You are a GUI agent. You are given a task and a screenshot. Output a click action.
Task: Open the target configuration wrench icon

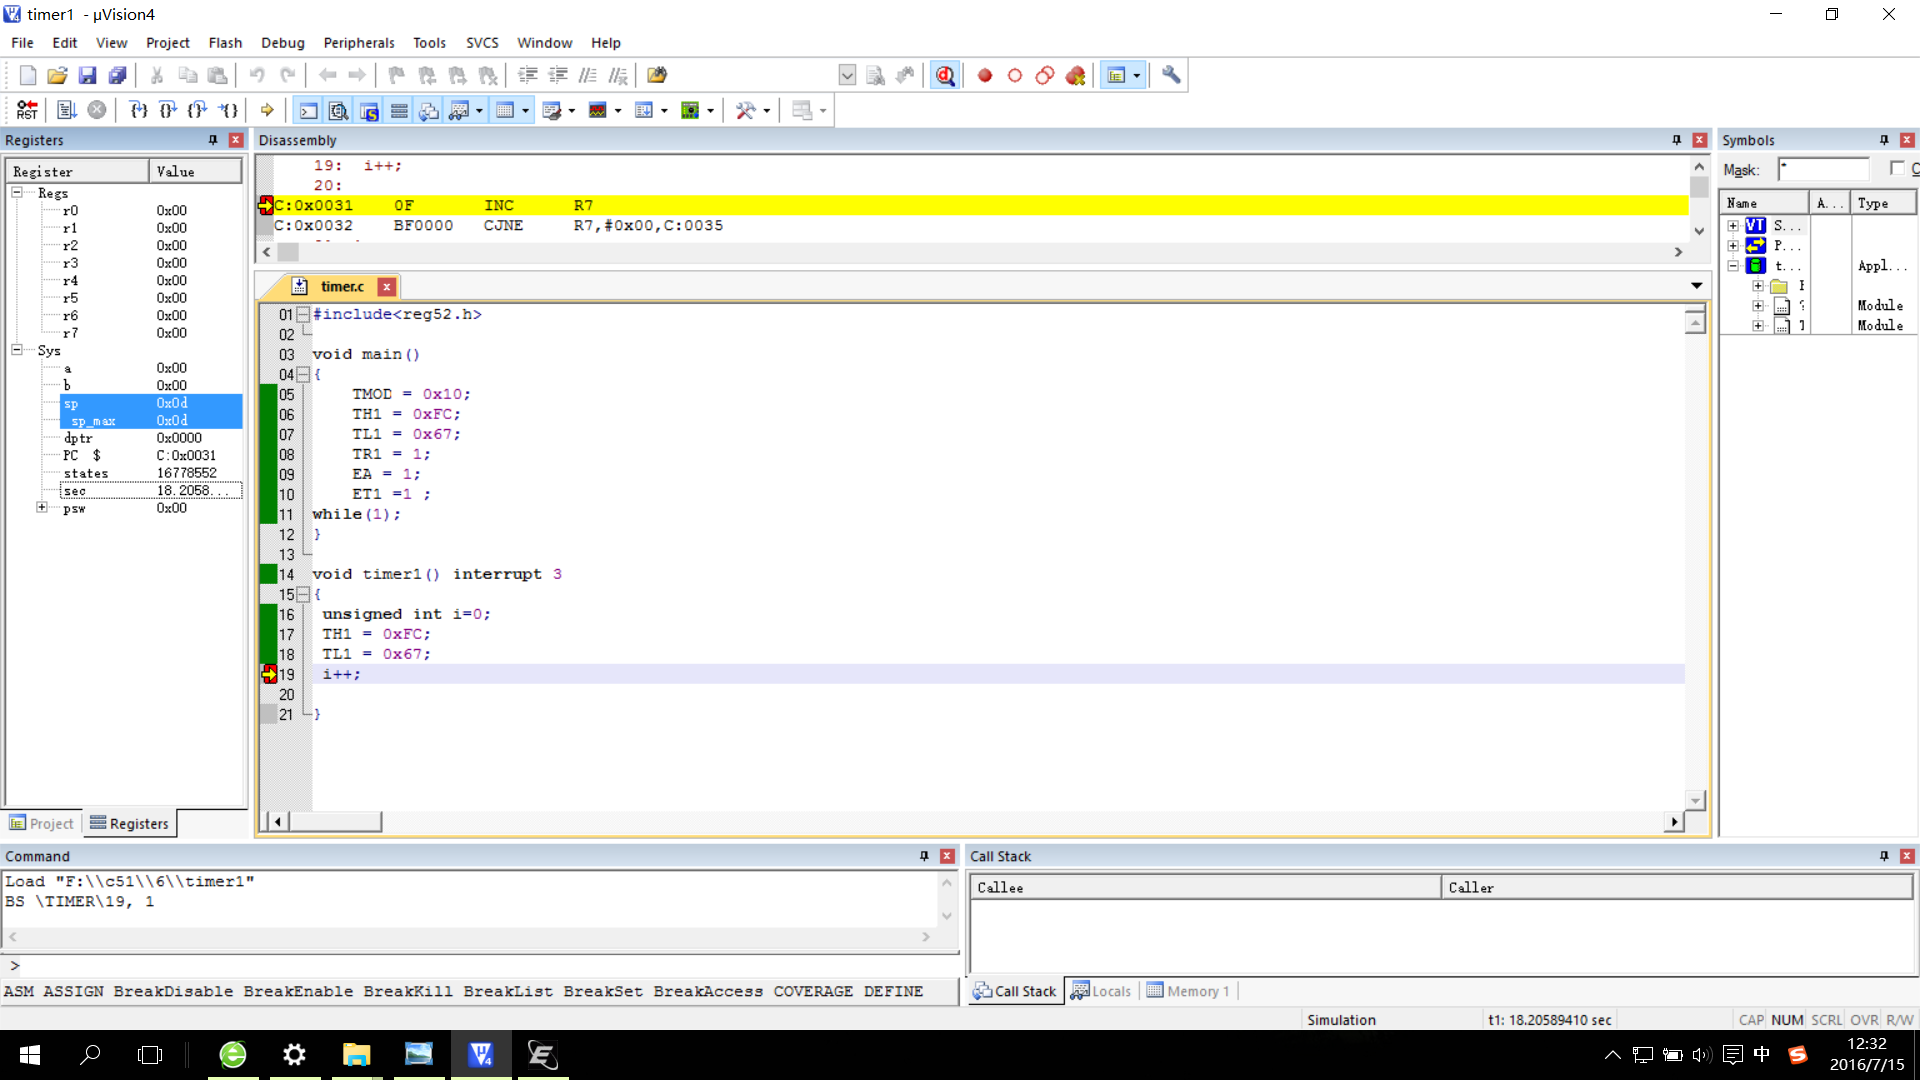click(x=1171, y=75)
